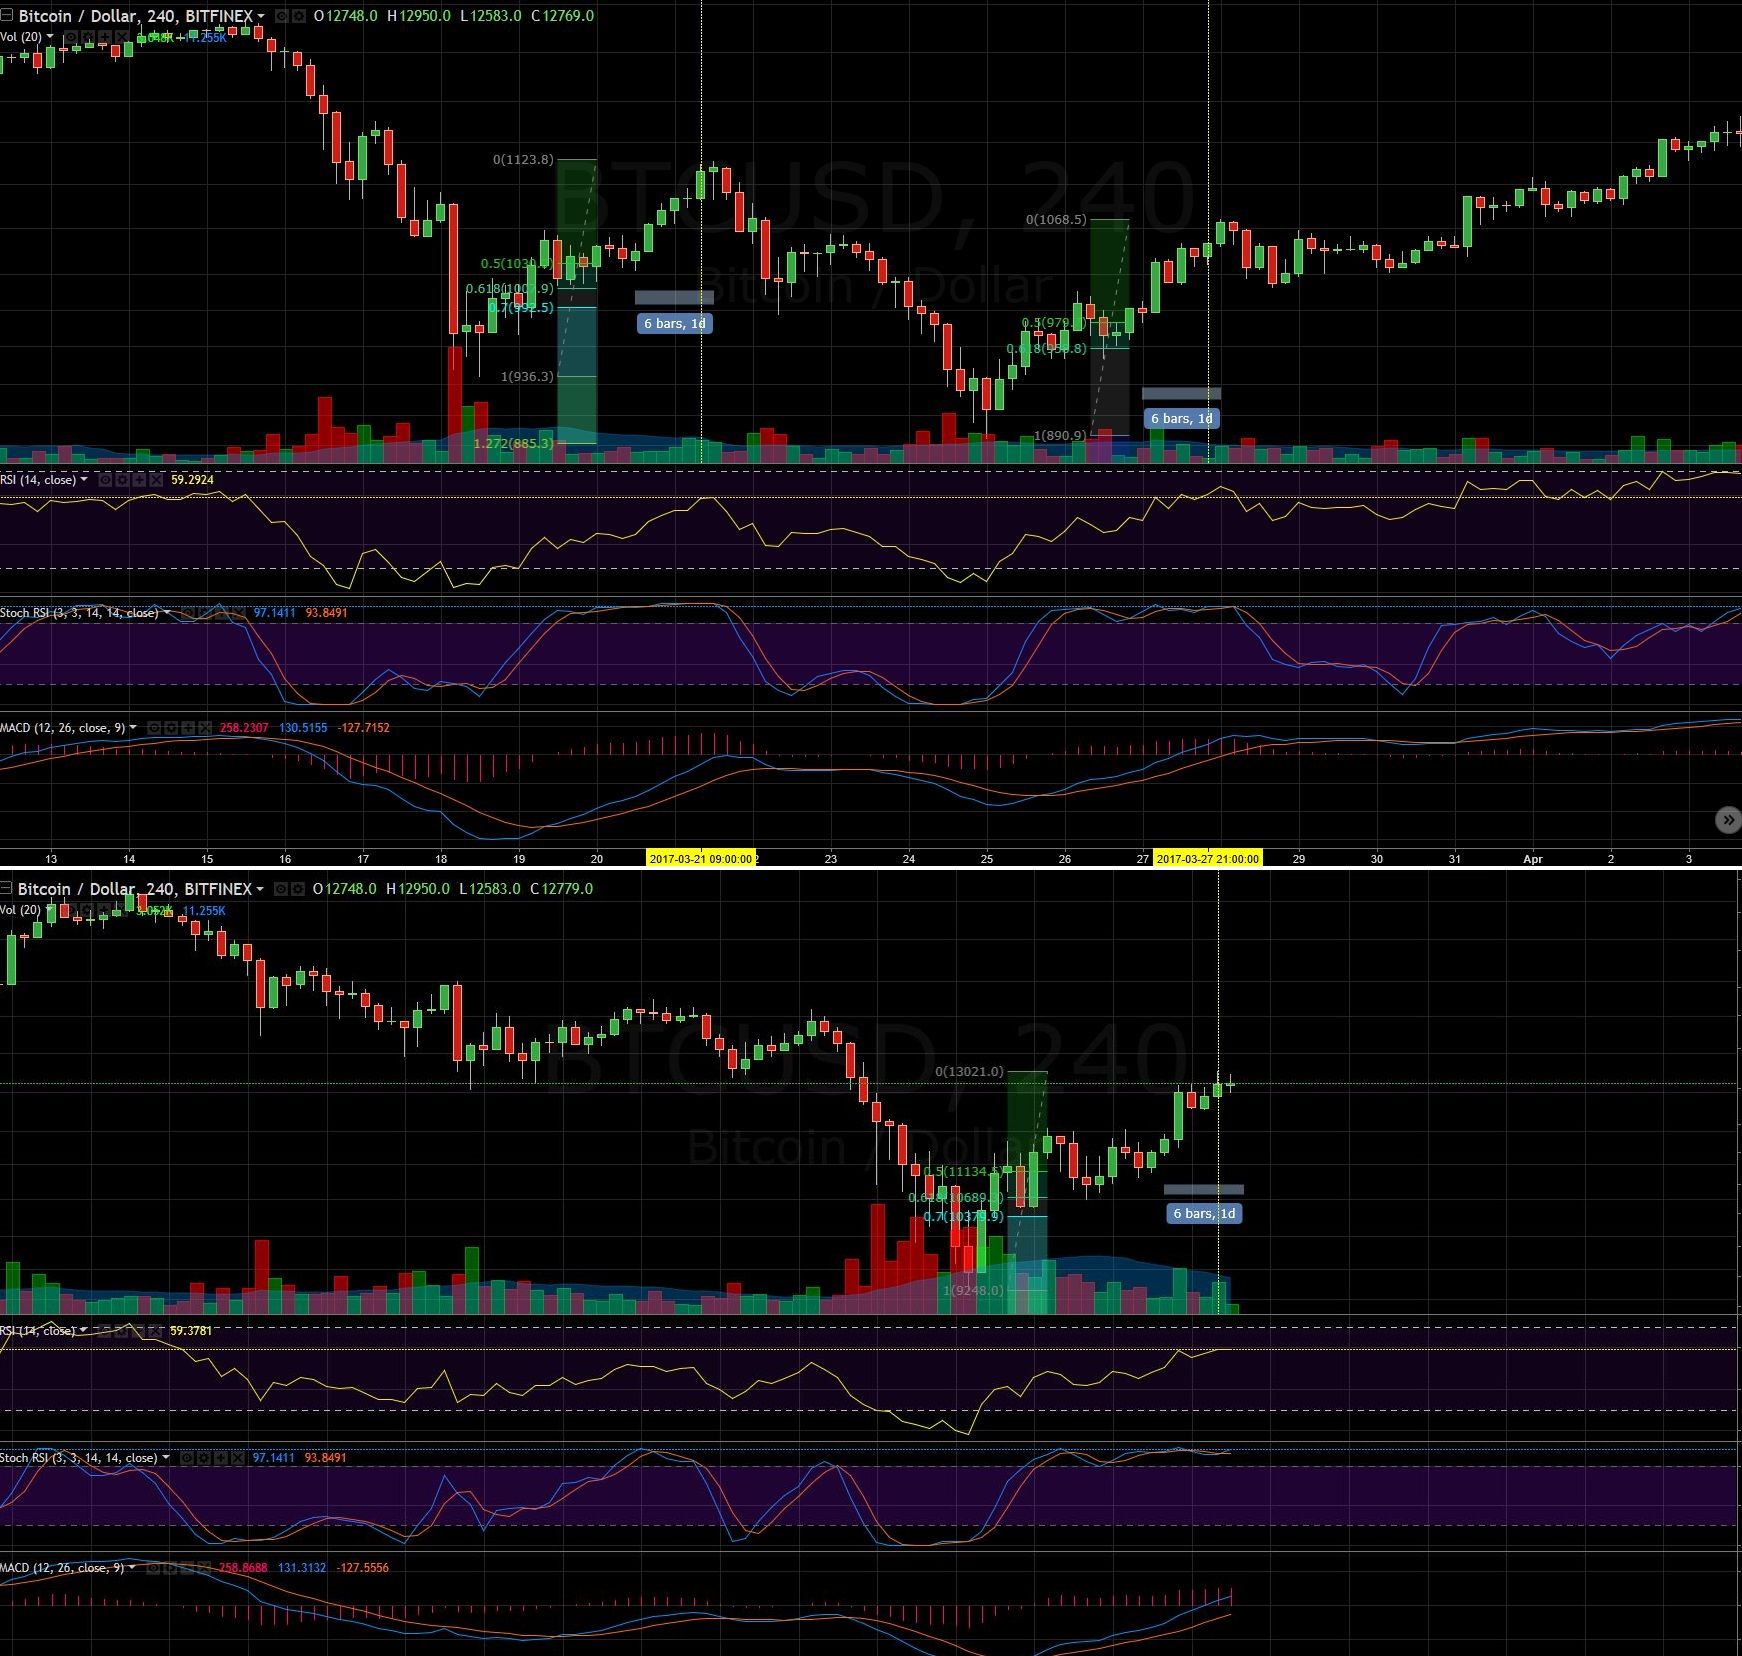Click bottom chart close value C12779.0
The height and width of the screenshot is (1656, 1742).
pyautogui.click(x=561, y=889)
